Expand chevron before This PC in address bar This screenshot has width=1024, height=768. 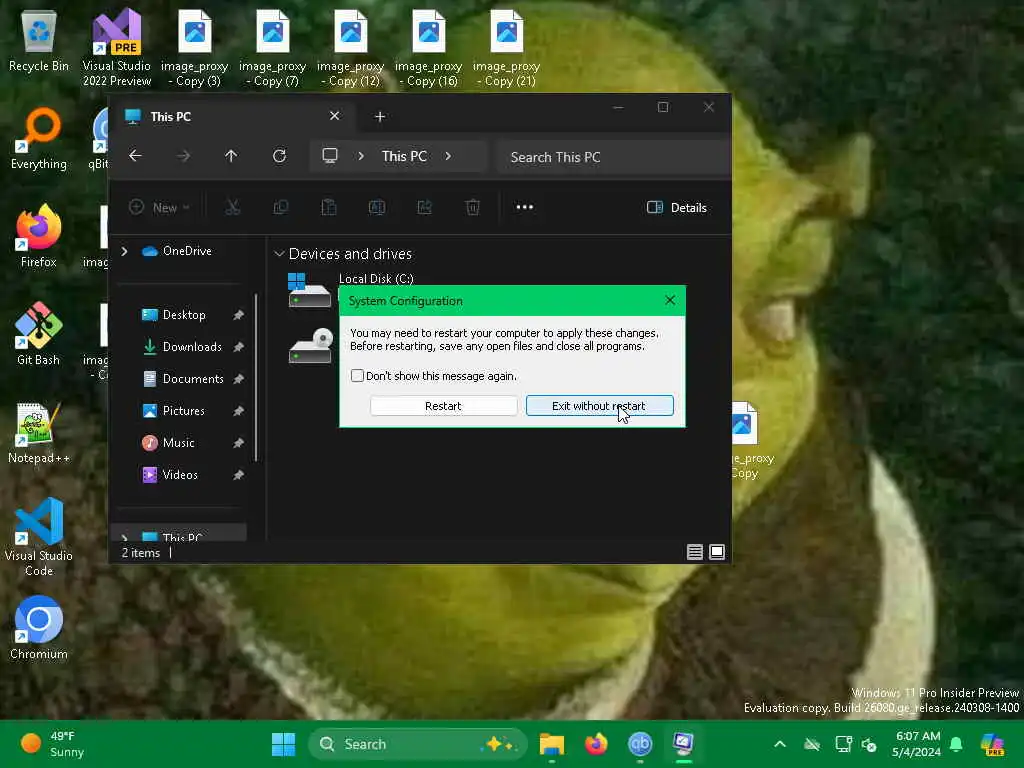(361, 156)
